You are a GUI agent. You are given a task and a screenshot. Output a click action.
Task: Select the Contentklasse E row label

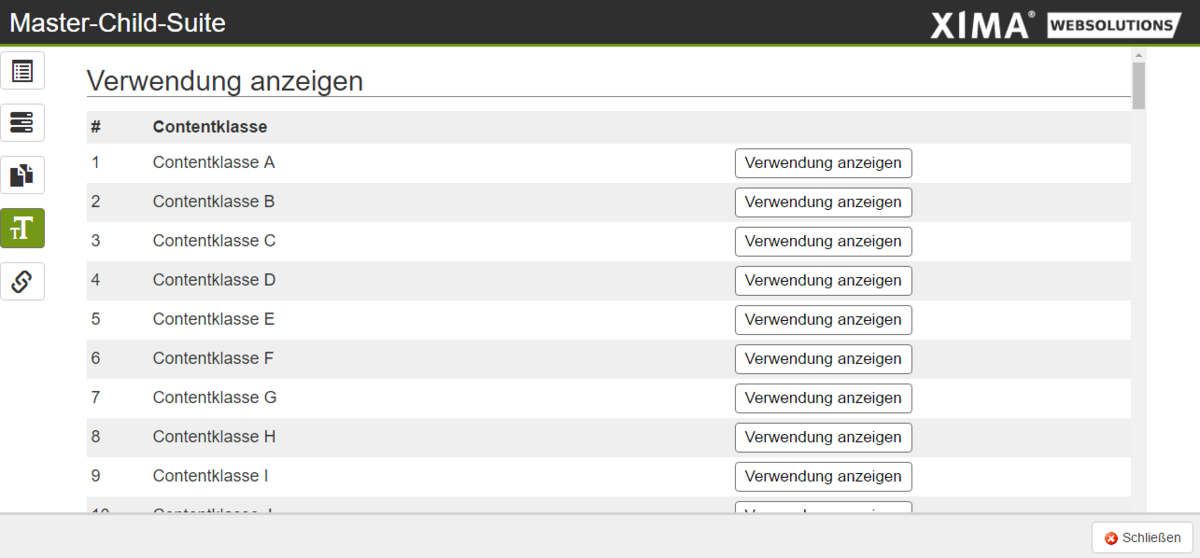213,319
